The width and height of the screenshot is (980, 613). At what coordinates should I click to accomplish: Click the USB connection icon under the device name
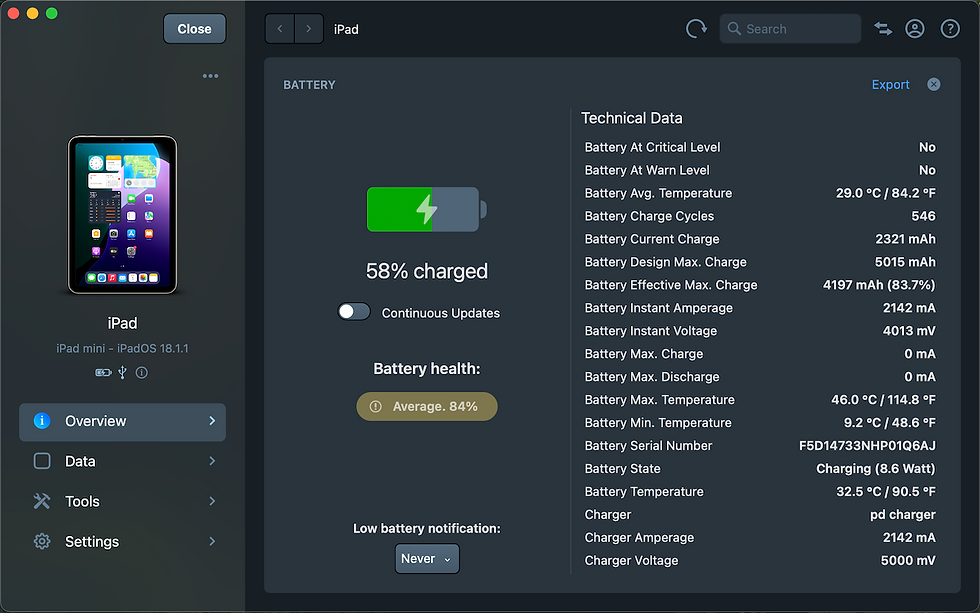click(122, 372)
